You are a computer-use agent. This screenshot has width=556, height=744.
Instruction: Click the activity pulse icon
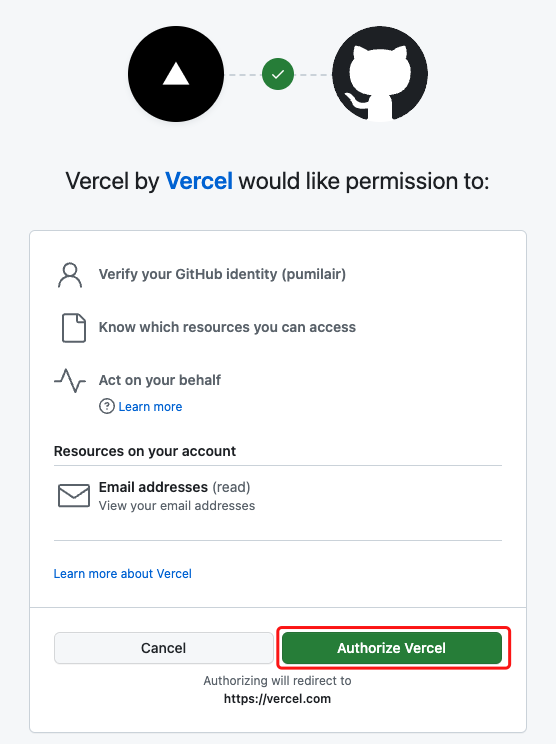(70, 381)
